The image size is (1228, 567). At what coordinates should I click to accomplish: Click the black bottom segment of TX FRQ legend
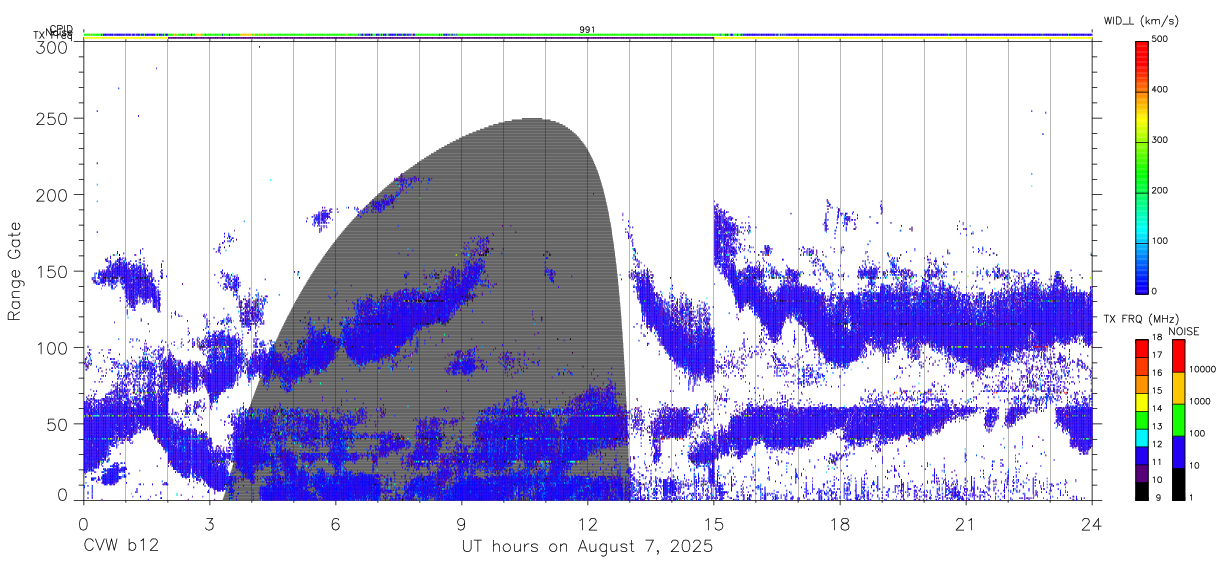point(1142,490)
